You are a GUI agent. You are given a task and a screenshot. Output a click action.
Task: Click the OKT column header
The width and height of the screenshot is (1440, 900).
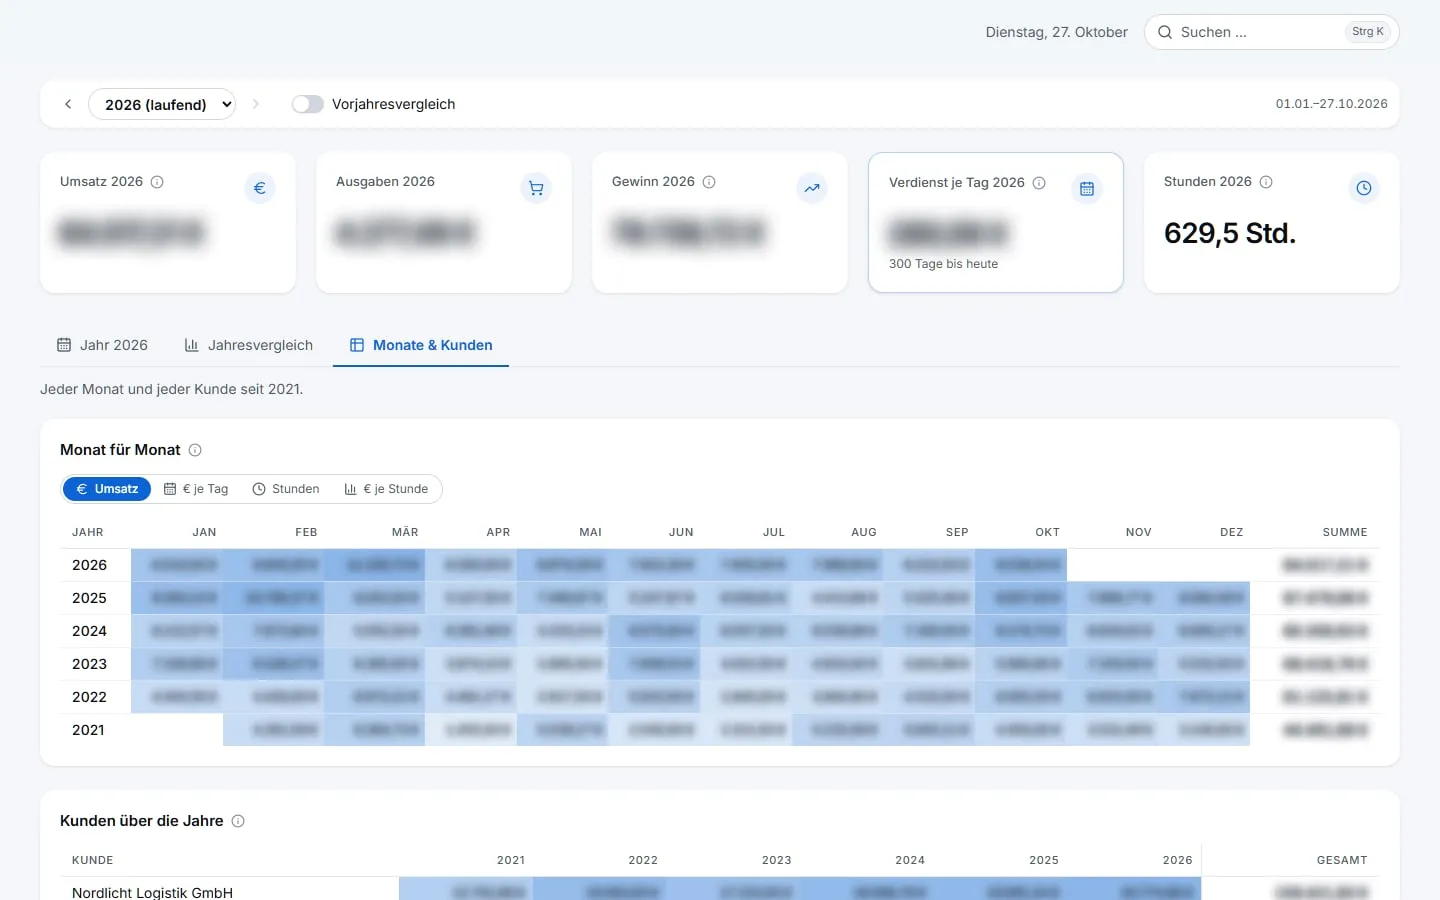pos(1047,532)
